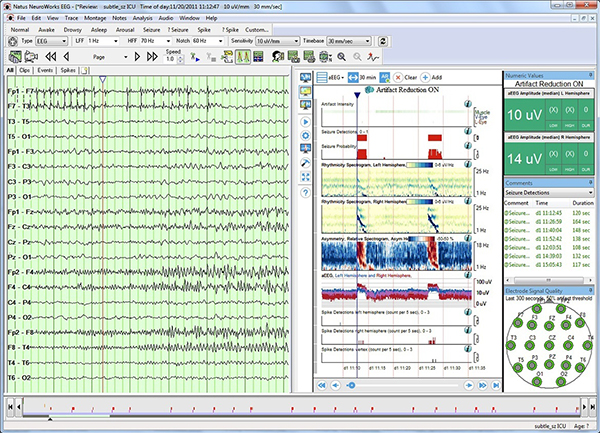Click the trends panel horizontal scrollbar
600x433 pixels.
click(x=400, y=383)
